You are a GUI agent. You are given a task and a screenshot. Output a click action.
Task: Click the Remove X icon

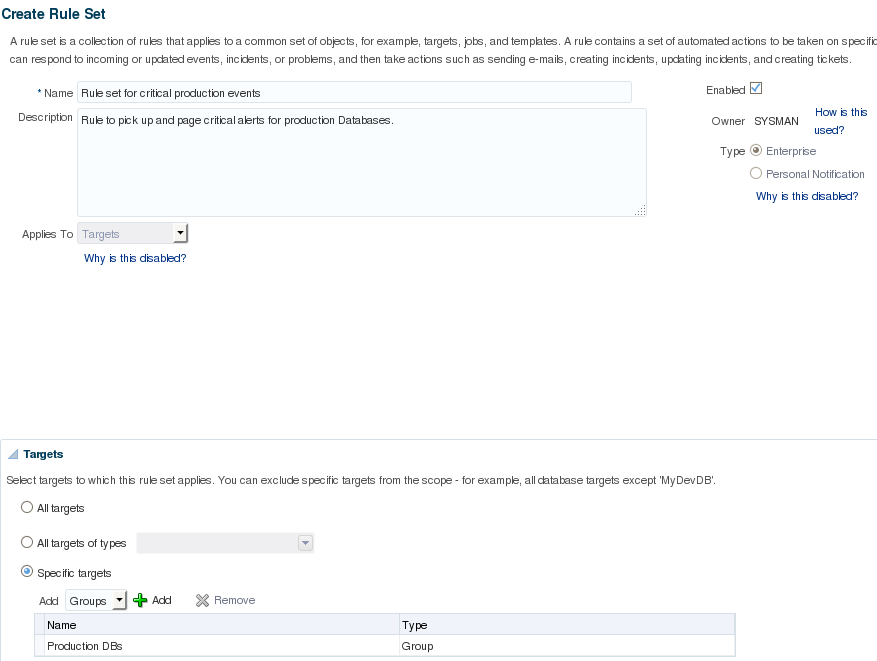pos(202,600)
